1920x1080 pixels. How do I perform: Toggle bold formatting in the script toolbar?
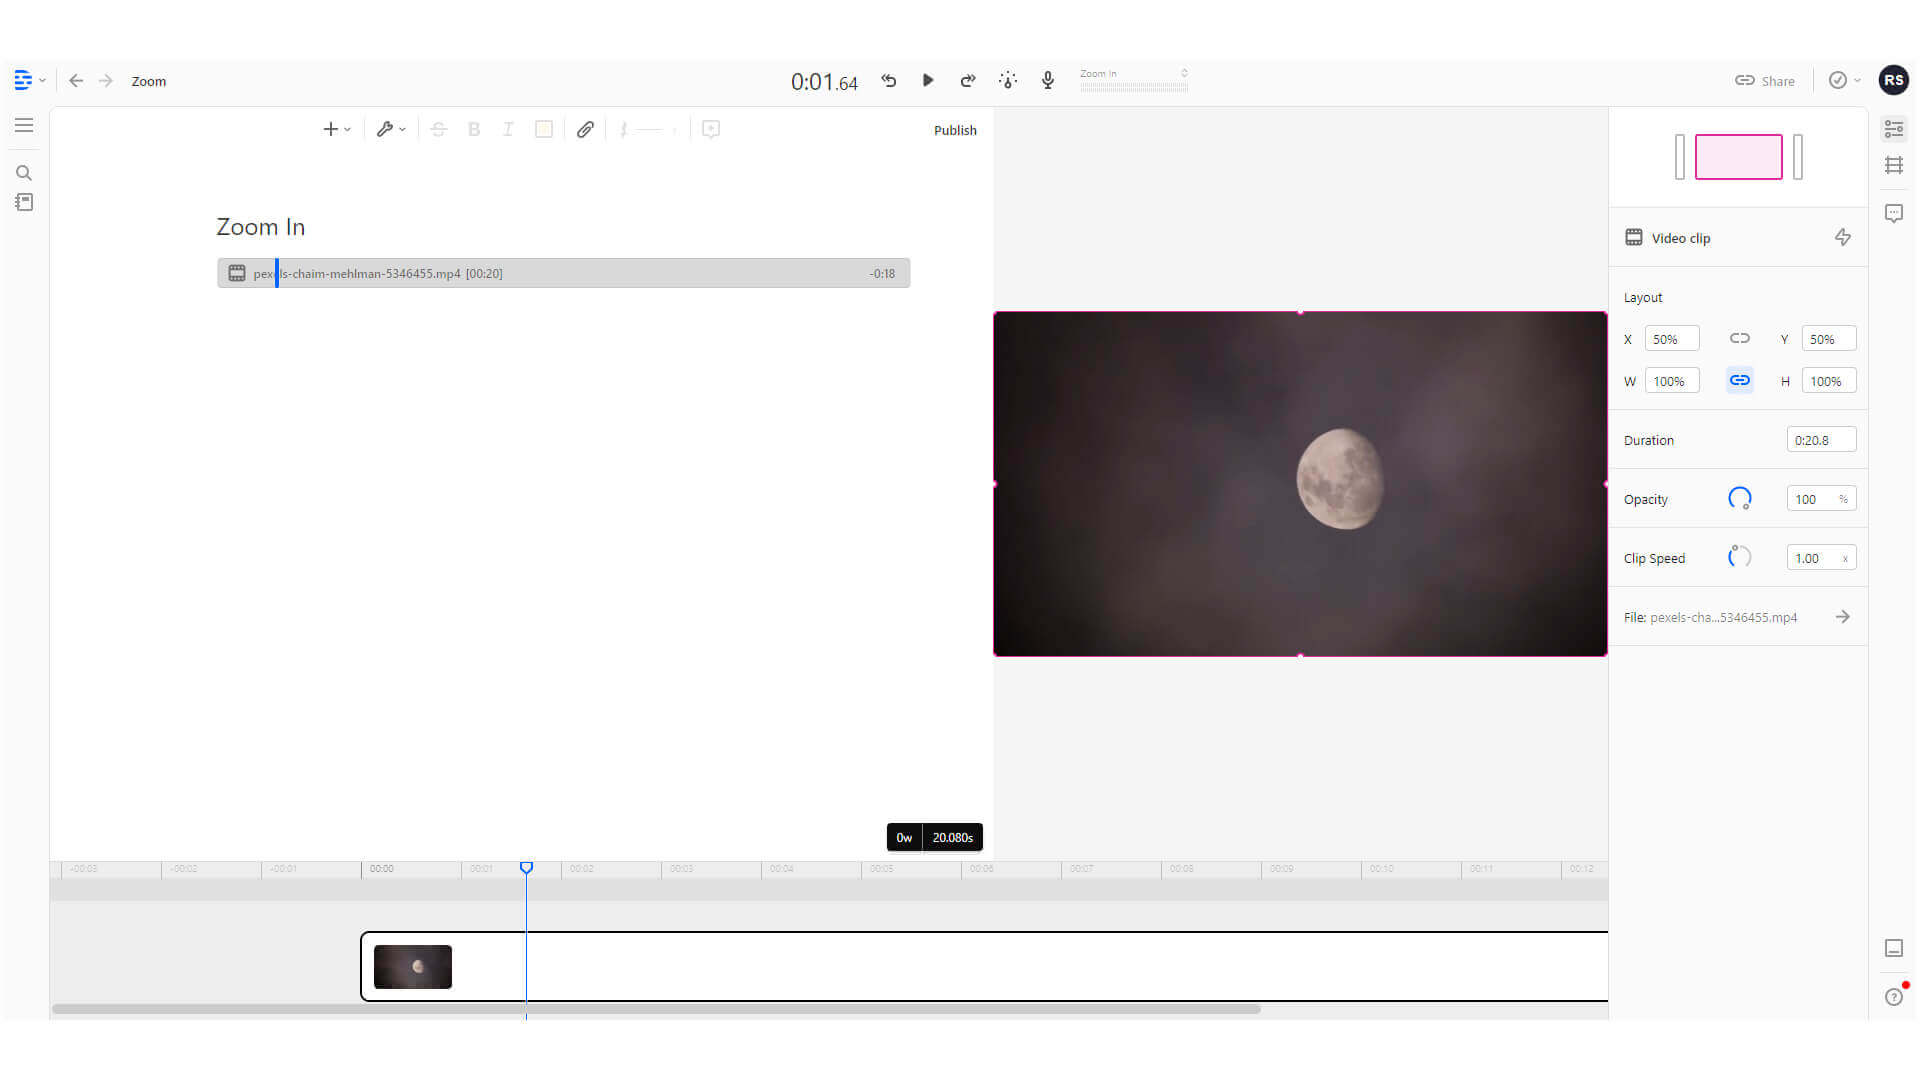point(473,129)
